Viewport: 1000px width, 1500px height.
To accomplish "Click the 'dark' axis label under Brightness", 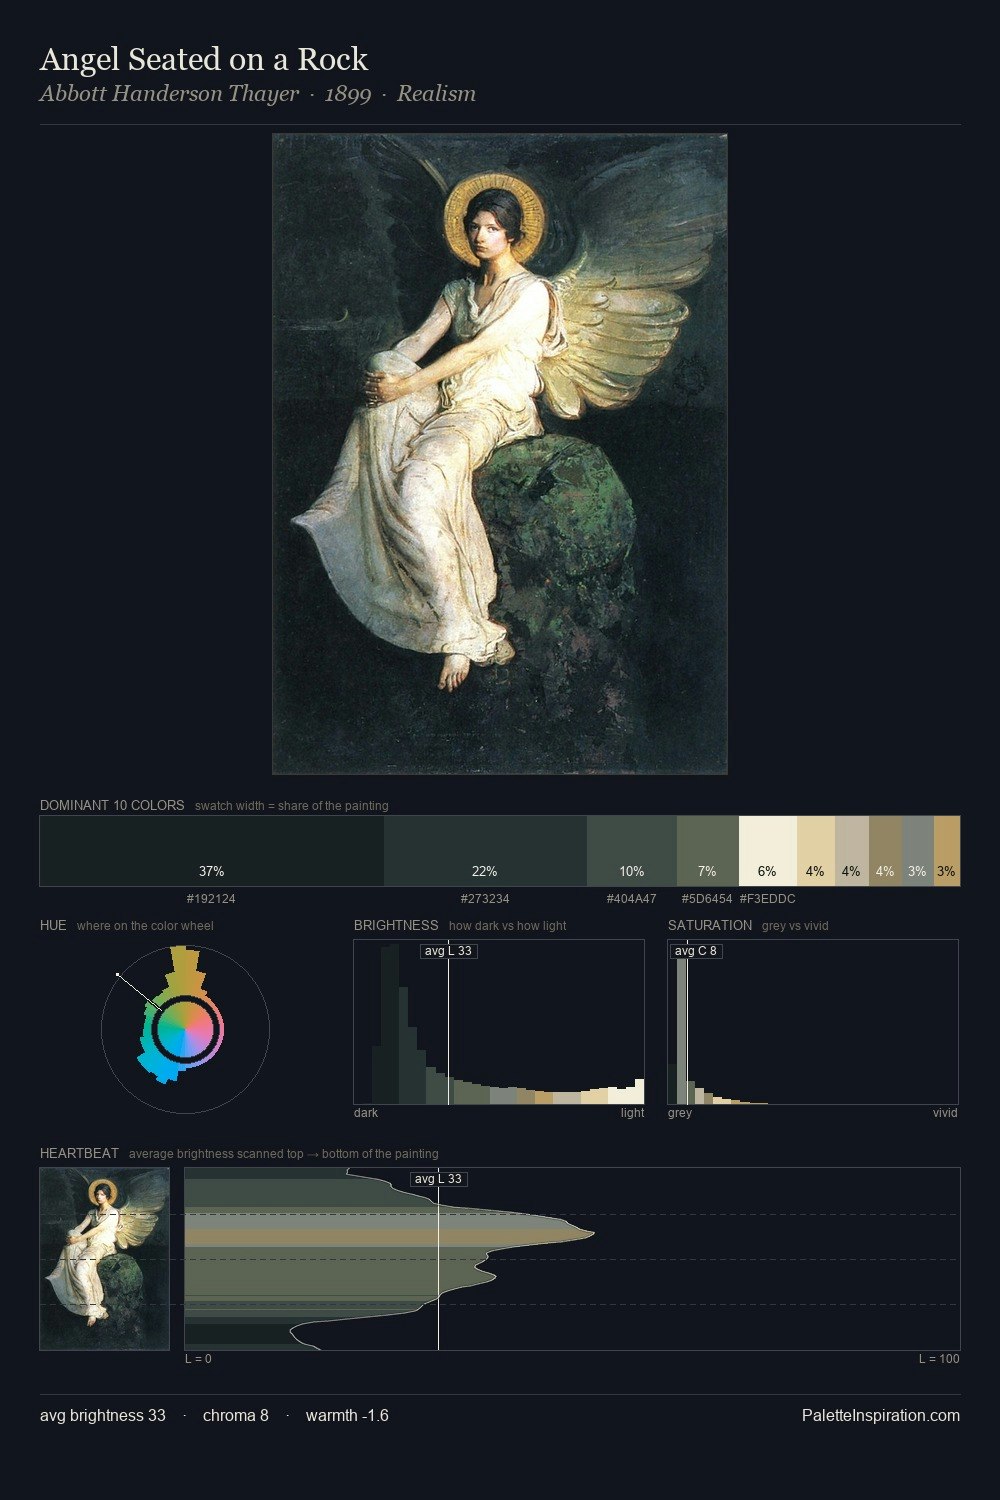I will [x=366, y=1113].
